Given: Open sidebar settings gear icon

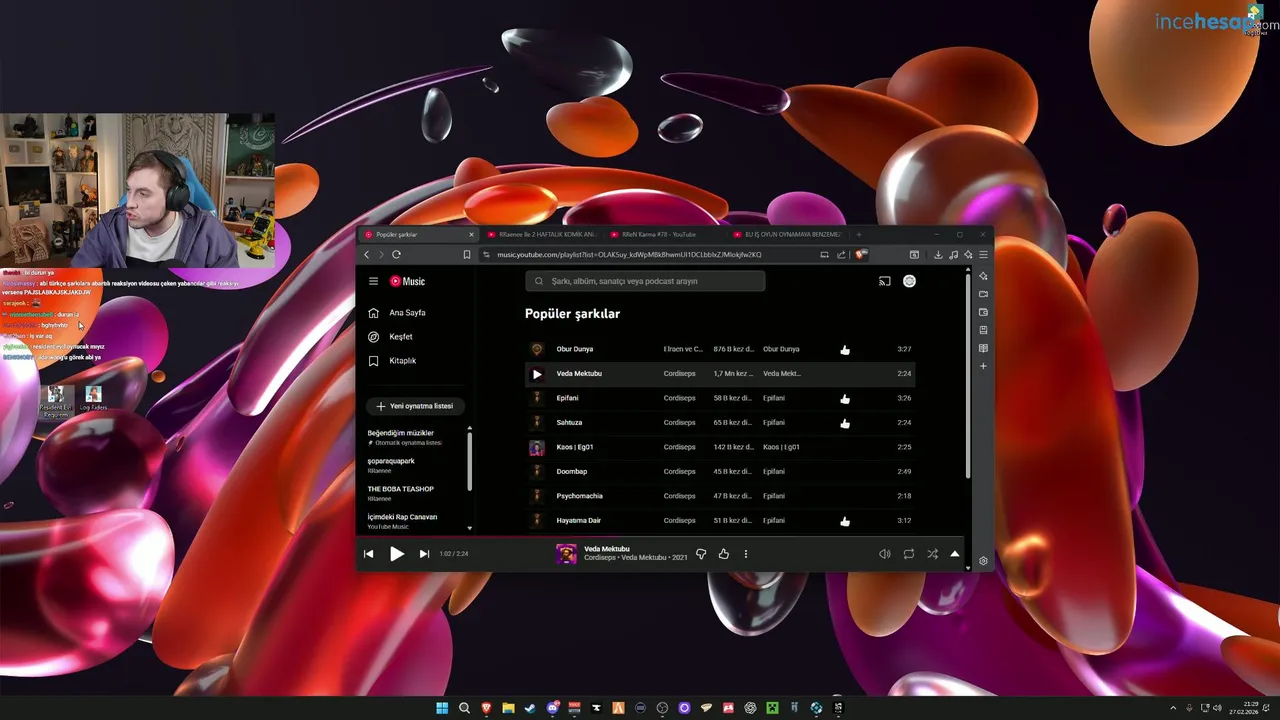Looking at the screenshot, I should (x=983, y=561).
